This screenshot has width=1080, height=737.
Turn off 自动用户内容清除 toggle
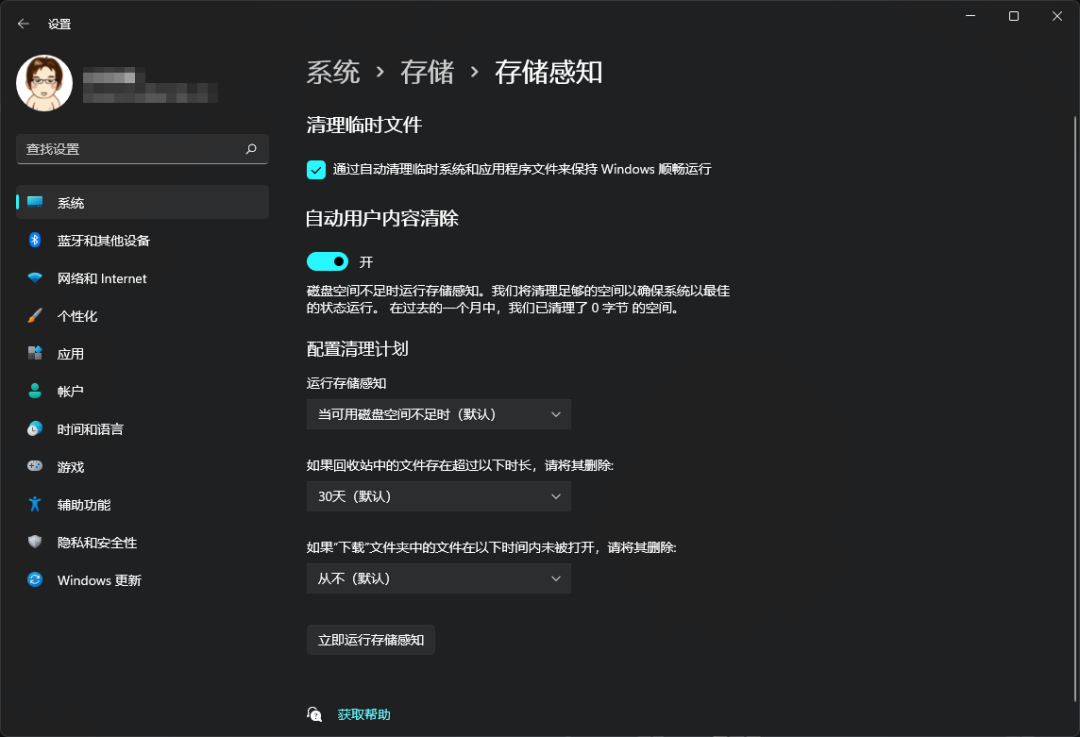click(x=327, y=262)
